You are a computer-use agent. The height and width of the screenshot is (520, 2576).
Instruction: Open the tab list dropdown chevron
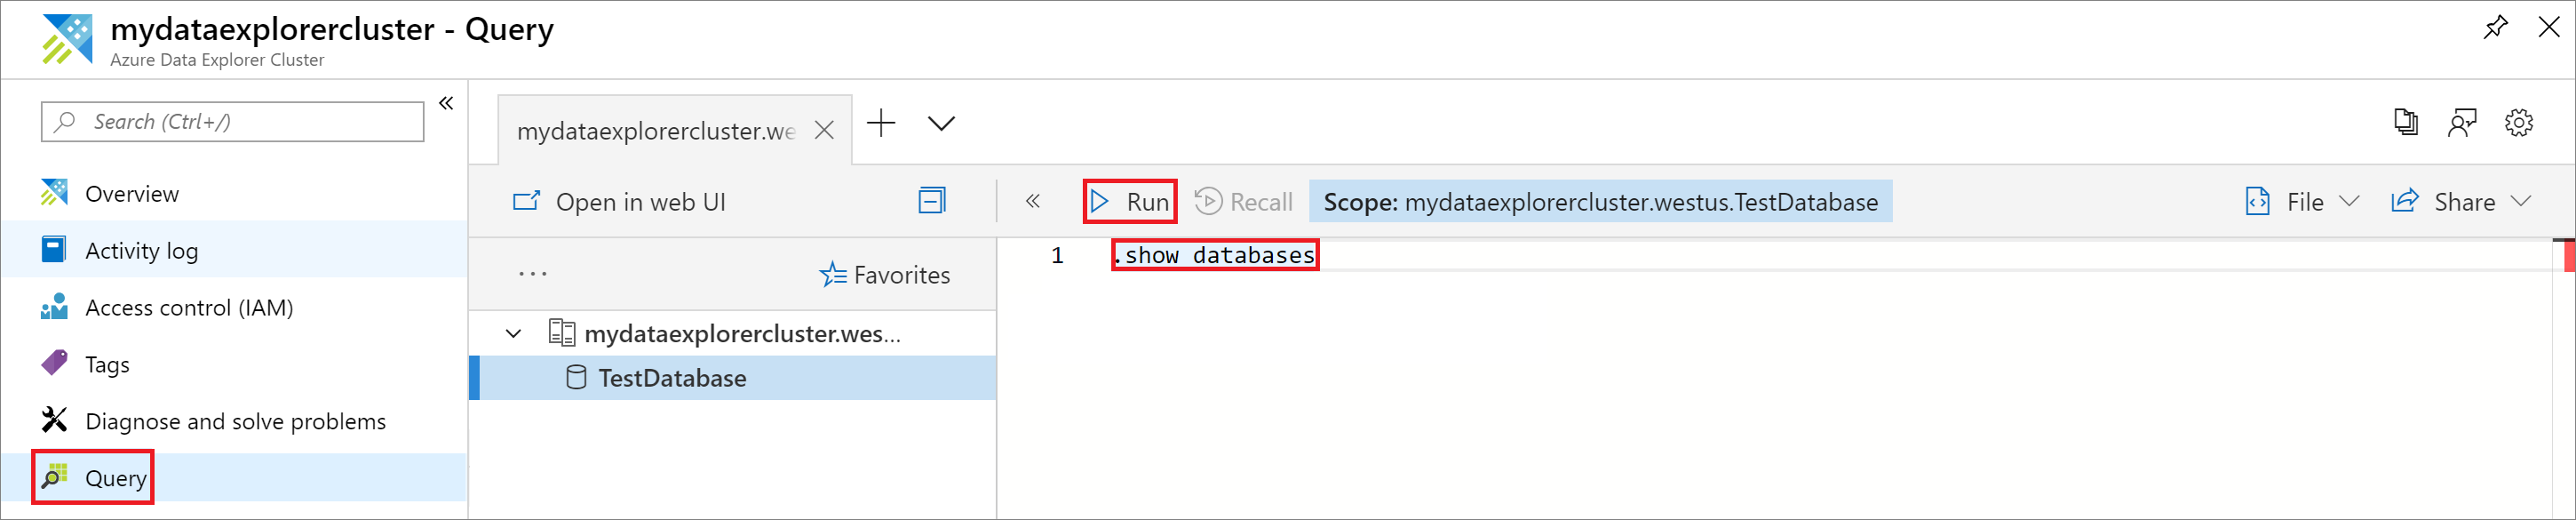point(941,124)
